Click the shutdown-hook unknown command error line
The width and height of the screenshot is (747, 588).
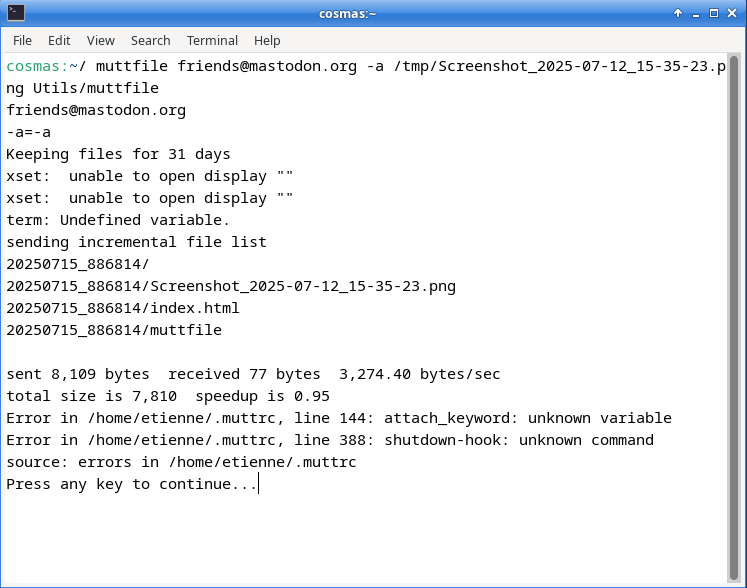click(330, 440)
